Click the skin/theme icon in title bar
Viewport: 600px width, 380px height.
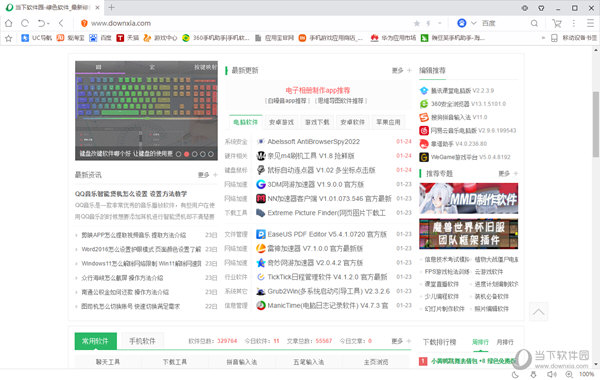tap(541, 8)
